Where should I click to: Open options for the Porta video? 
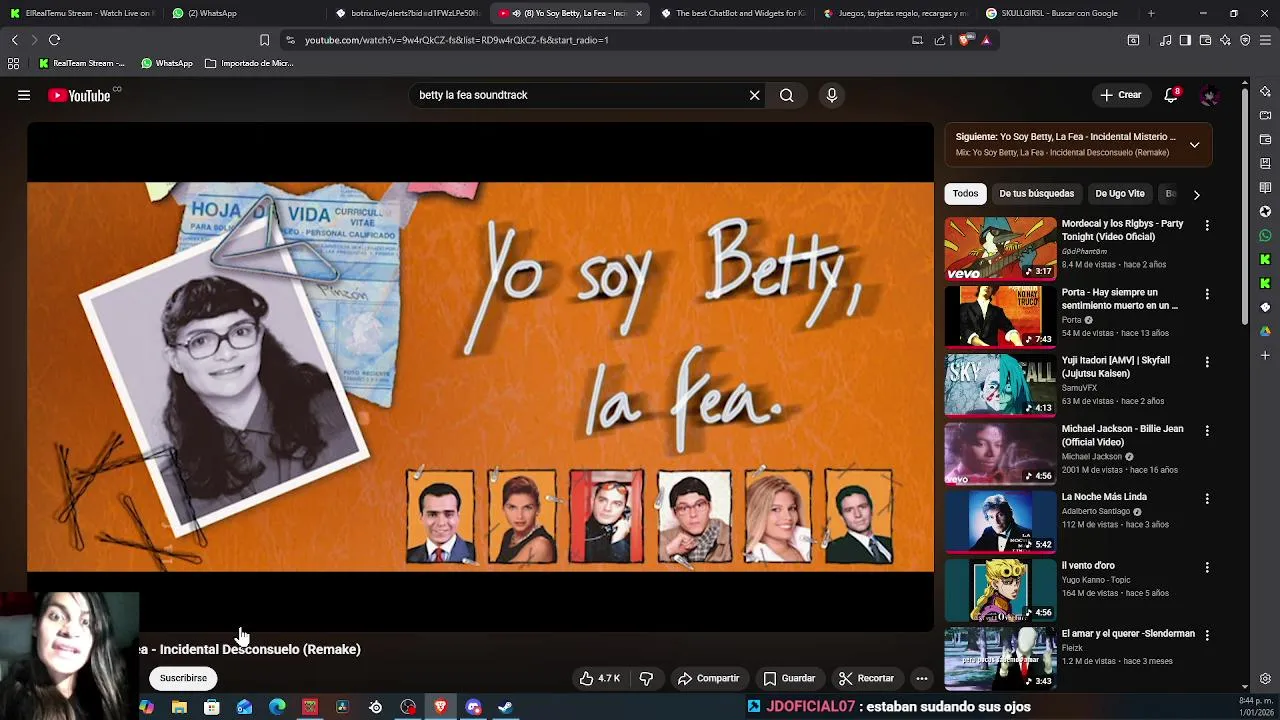pos(1207,294)
